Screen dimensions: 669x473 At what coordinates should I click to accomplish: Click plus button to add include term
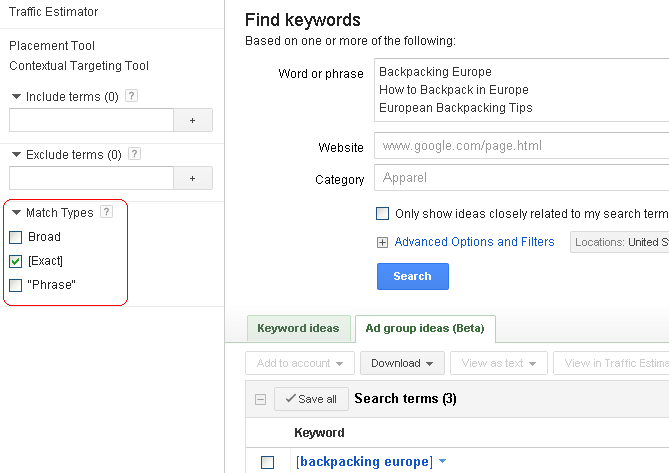tap(193, 120)
